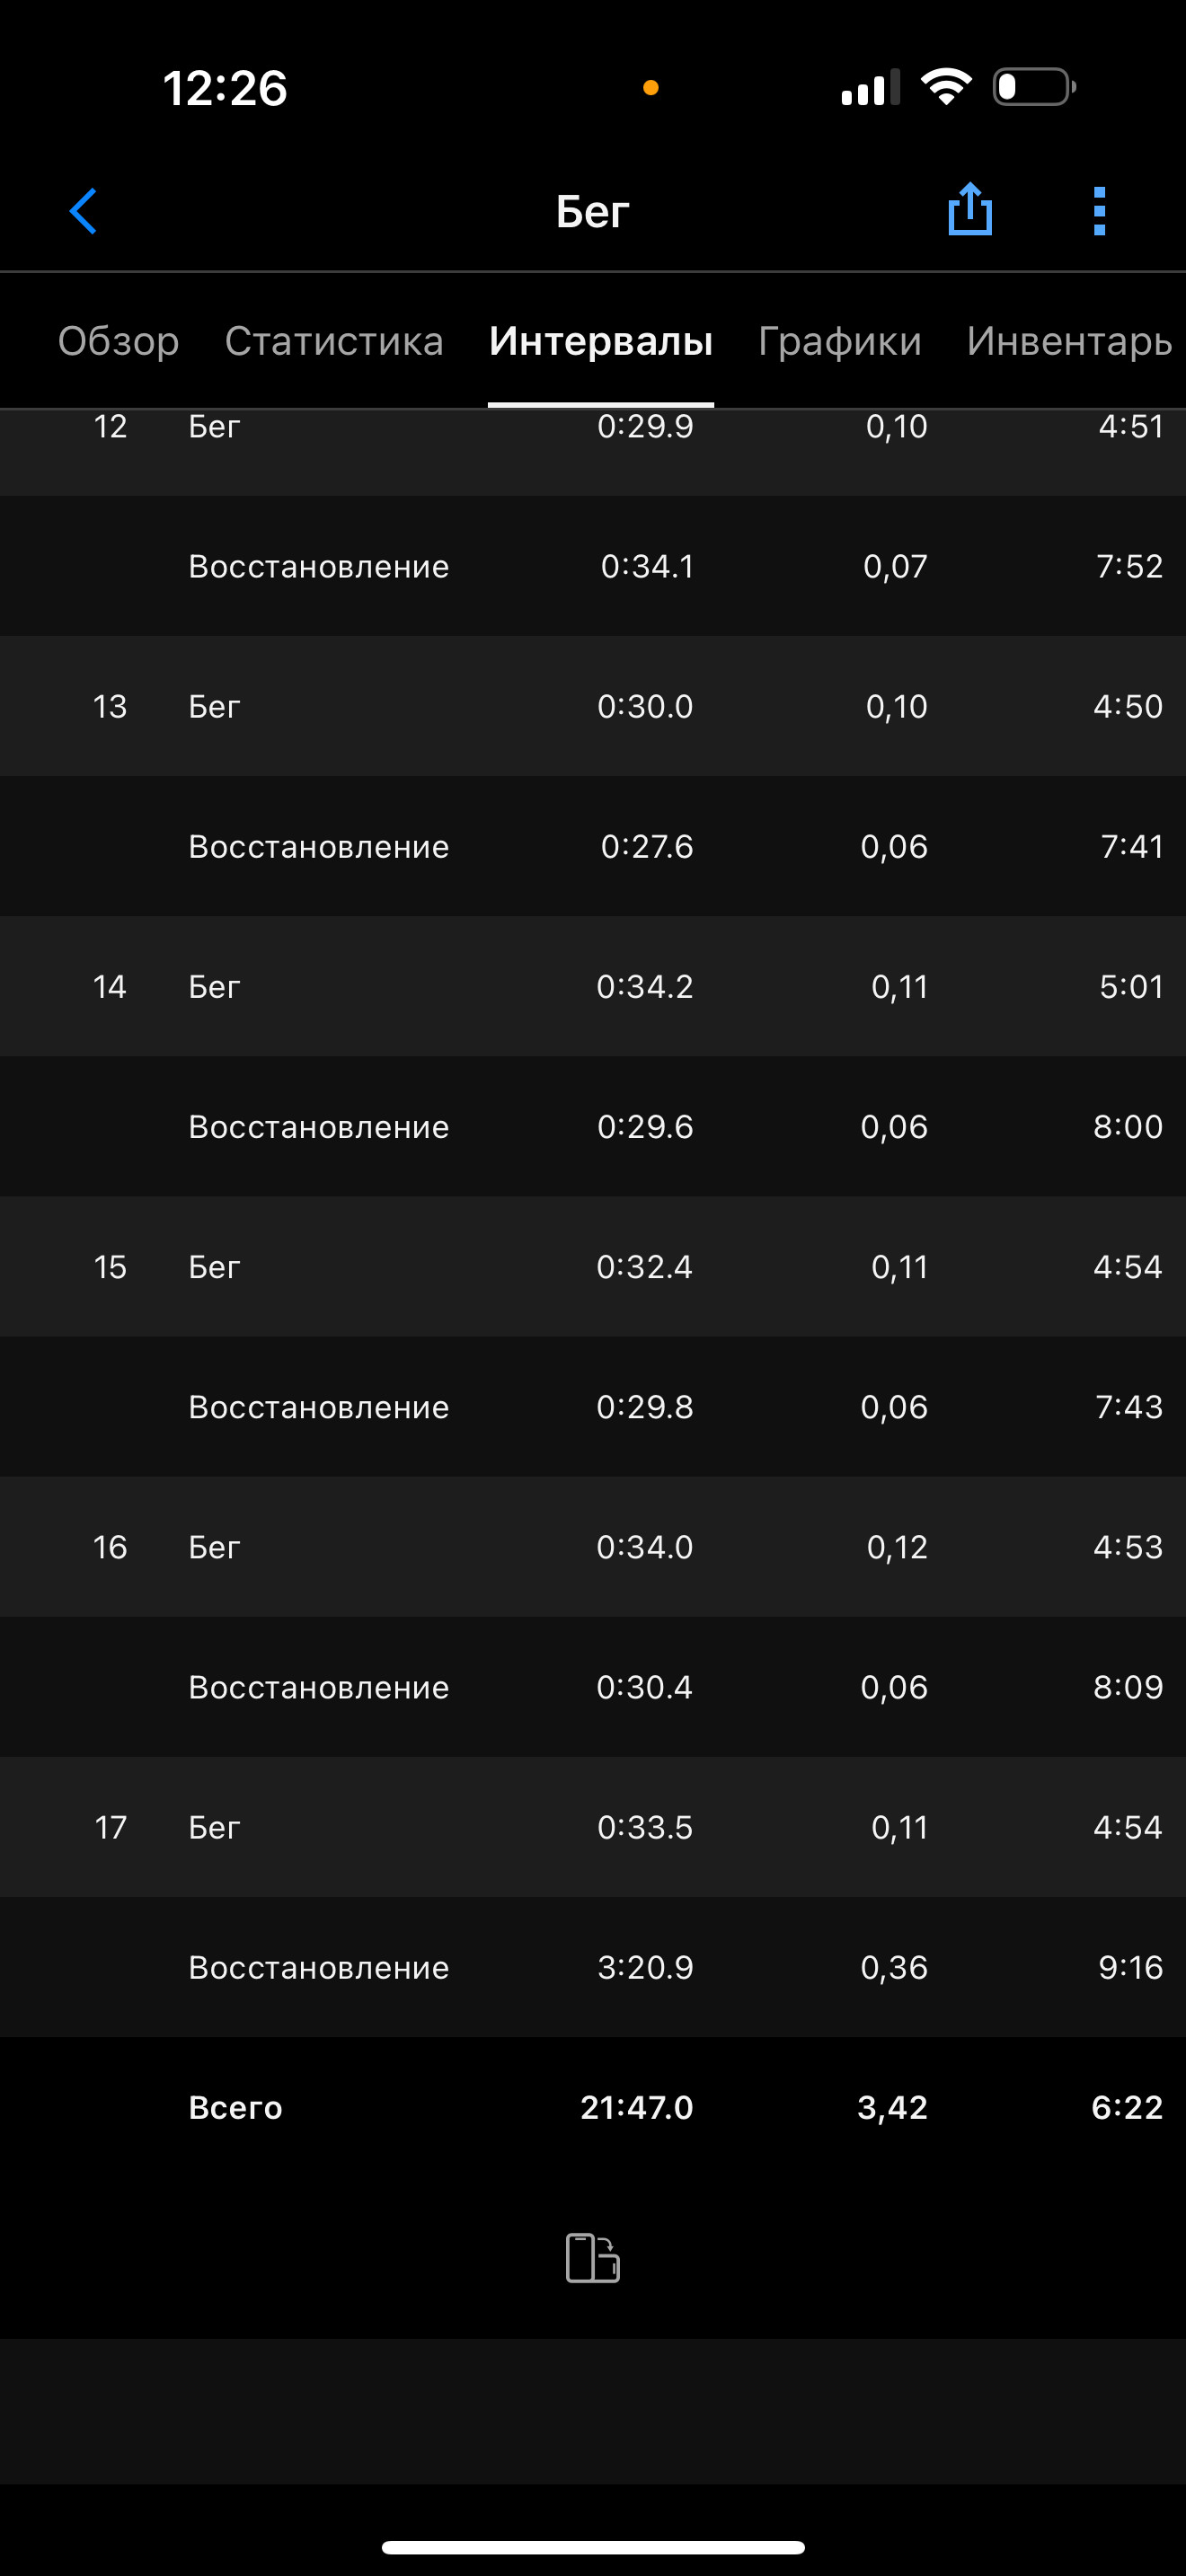Tap the orange recording indicator dot
This screenshot has height=2576, width=1186.
pos(650,88)
